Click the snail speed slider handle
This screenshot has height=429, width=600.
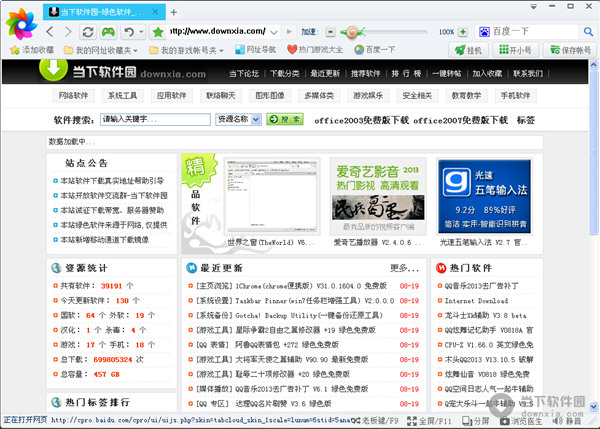[353, 32]
